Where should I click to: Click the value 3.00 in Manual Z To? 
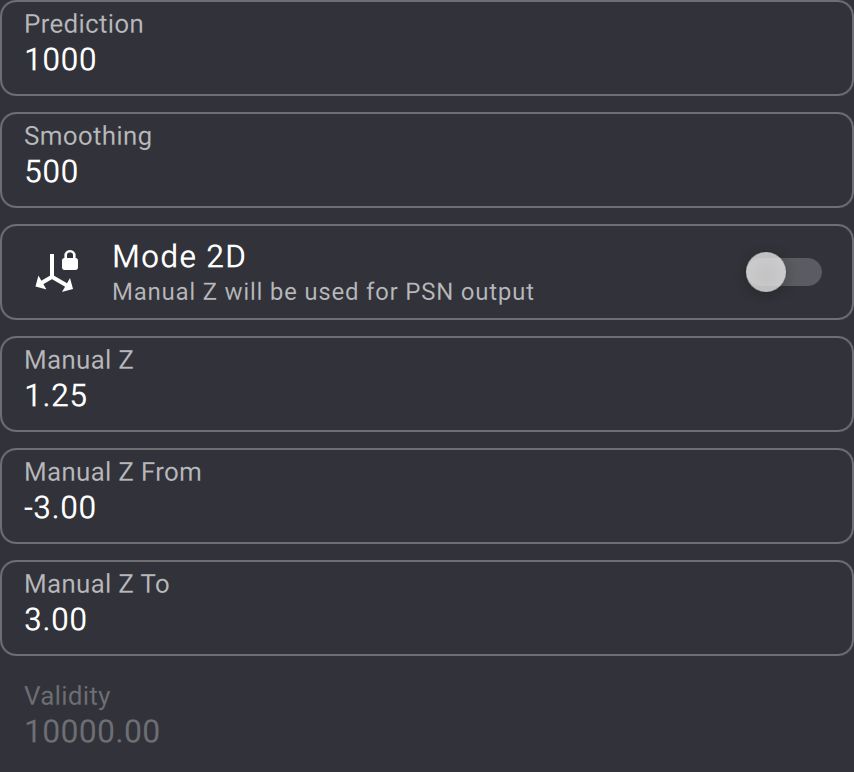click(56, 620)
